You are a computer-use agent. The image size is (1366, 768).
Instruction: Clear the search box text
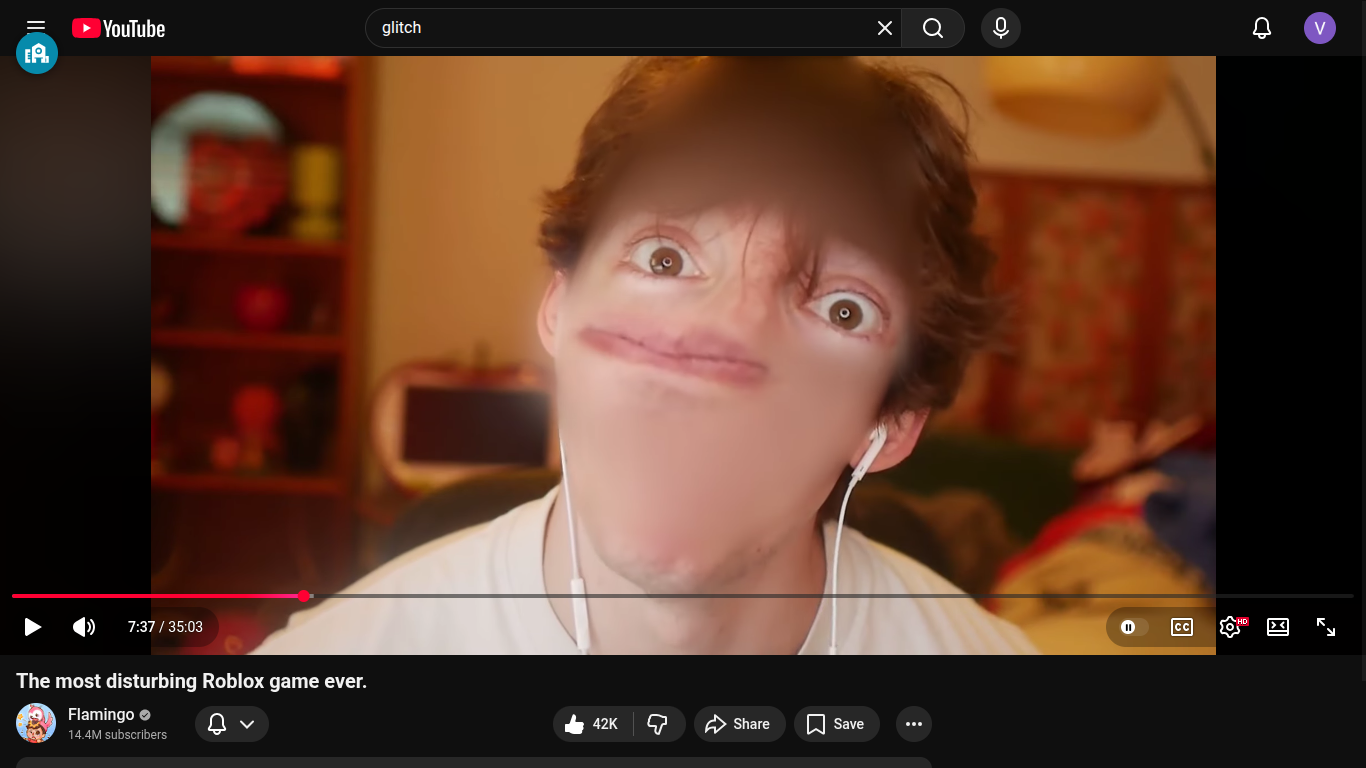click(x=884, y=28)
